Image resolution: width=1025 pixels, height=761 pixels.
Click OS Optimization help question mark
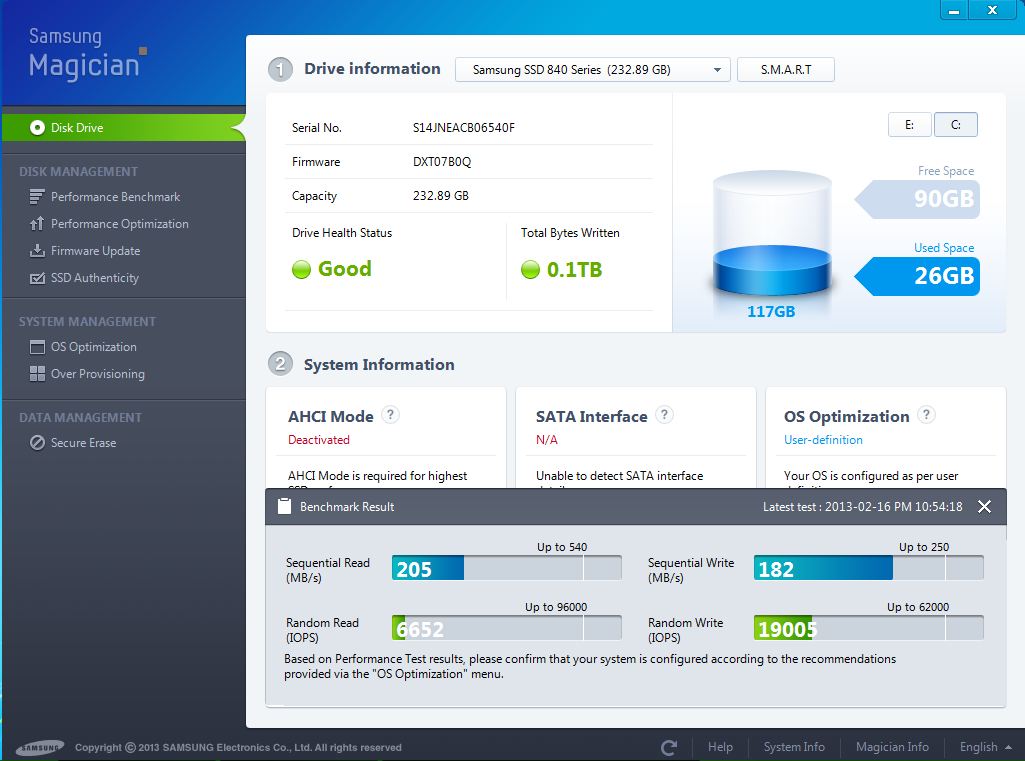click(x=926, y=414)
